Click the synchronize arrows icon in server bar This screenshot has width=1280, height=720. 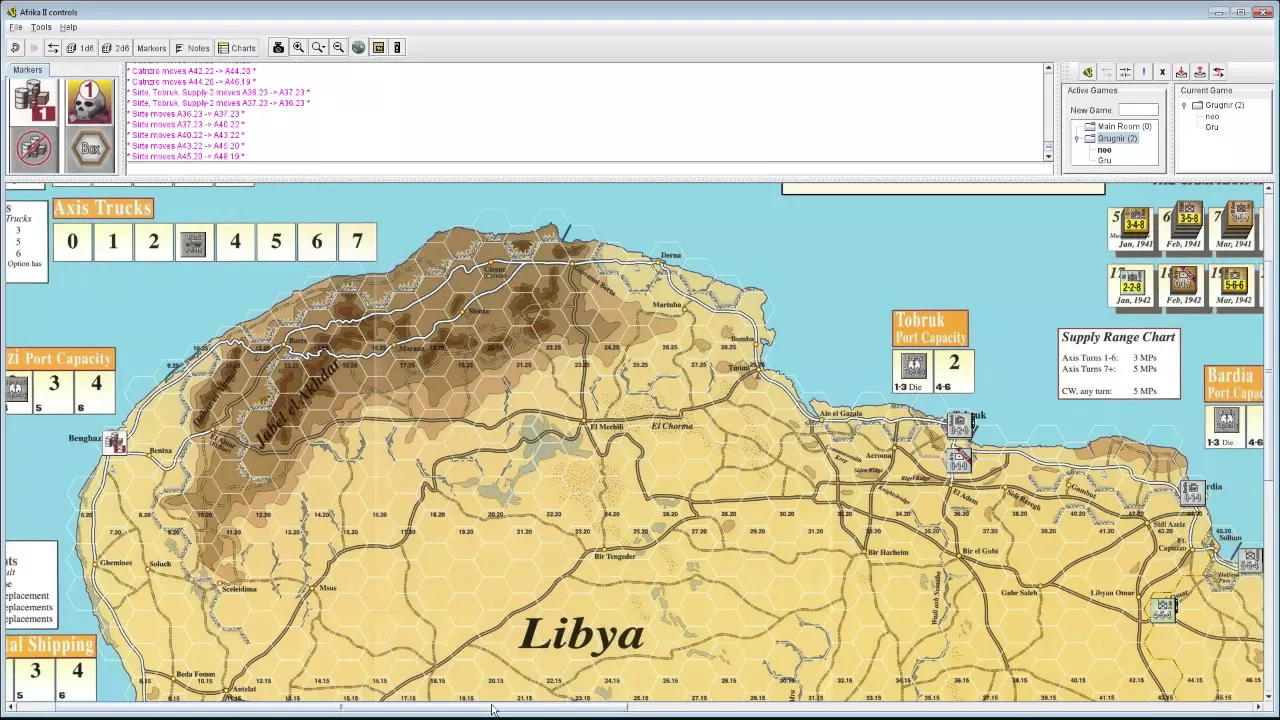(1125, 72)
